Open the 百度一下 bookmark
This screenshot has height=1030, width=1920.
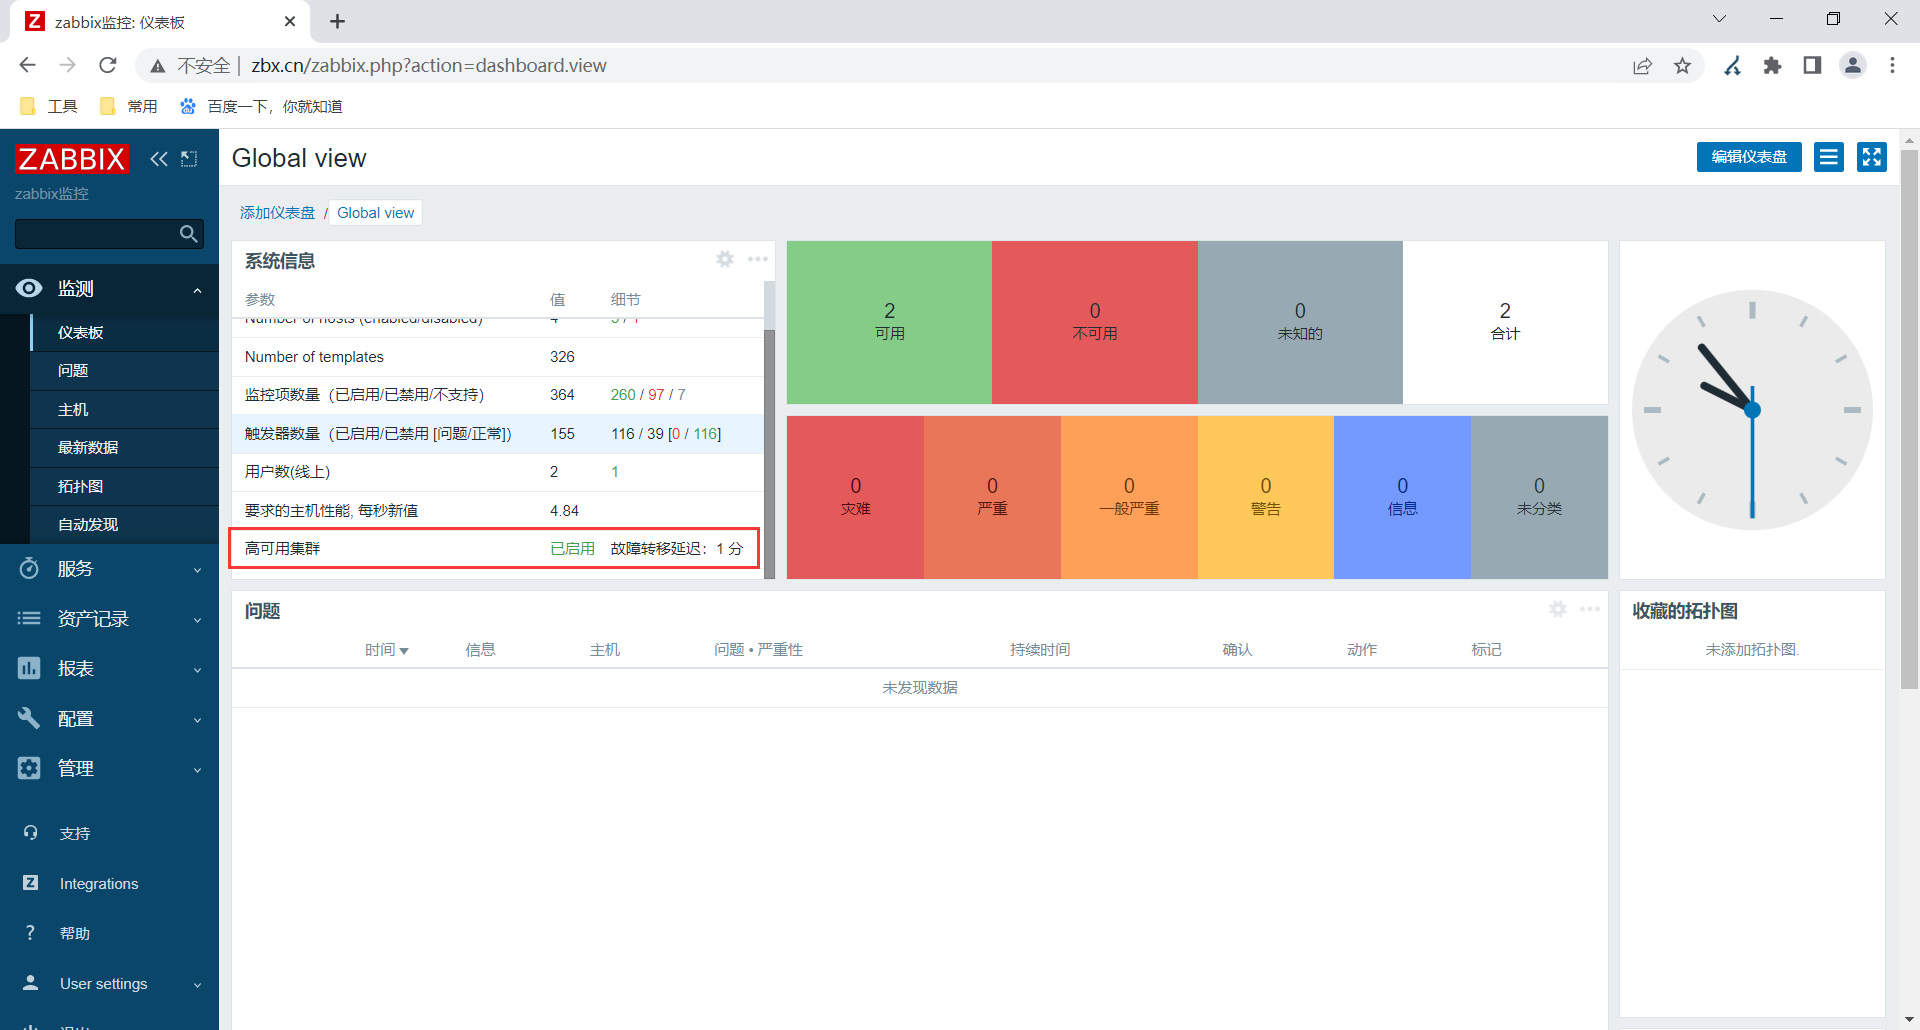261,106
